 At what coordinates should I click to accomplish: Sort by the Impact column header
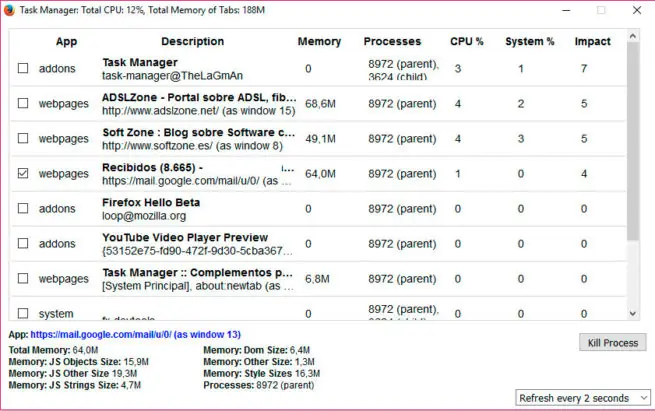[x=592, y=41]
